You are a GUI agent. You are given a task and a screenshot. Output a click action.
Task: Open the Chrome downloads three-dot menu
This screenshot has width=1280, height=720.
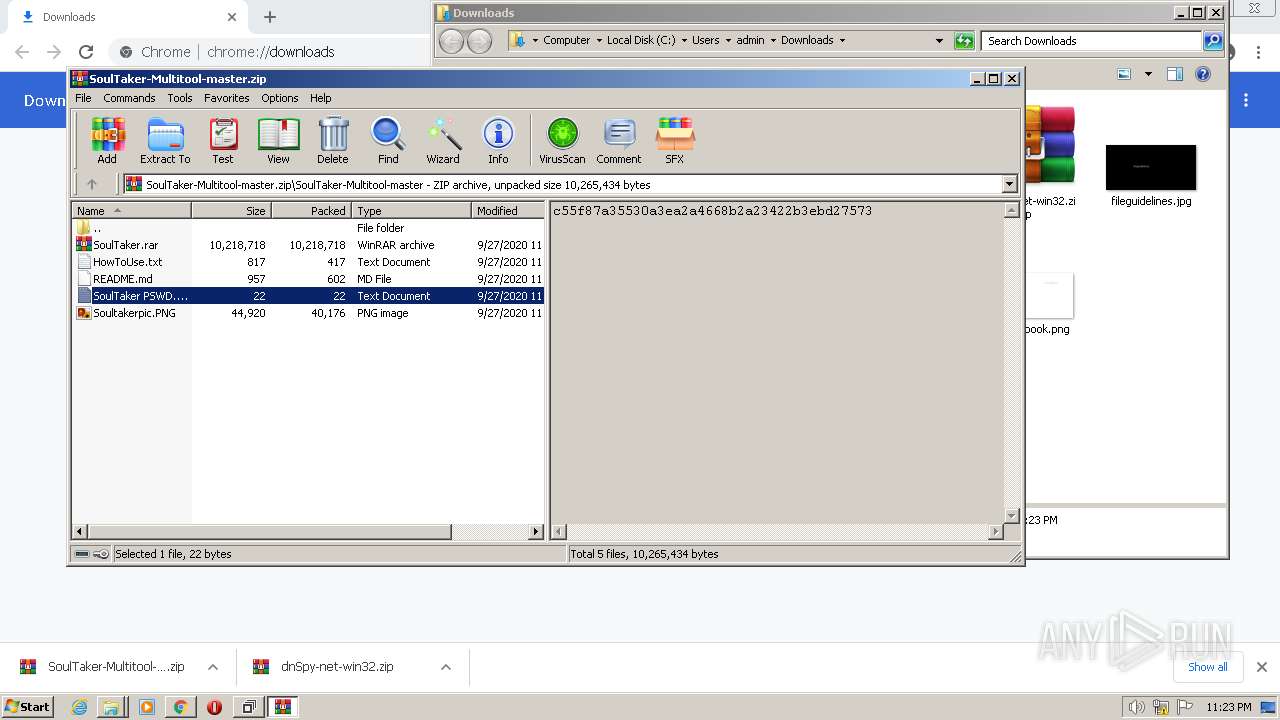click(x=1246, y=100)
